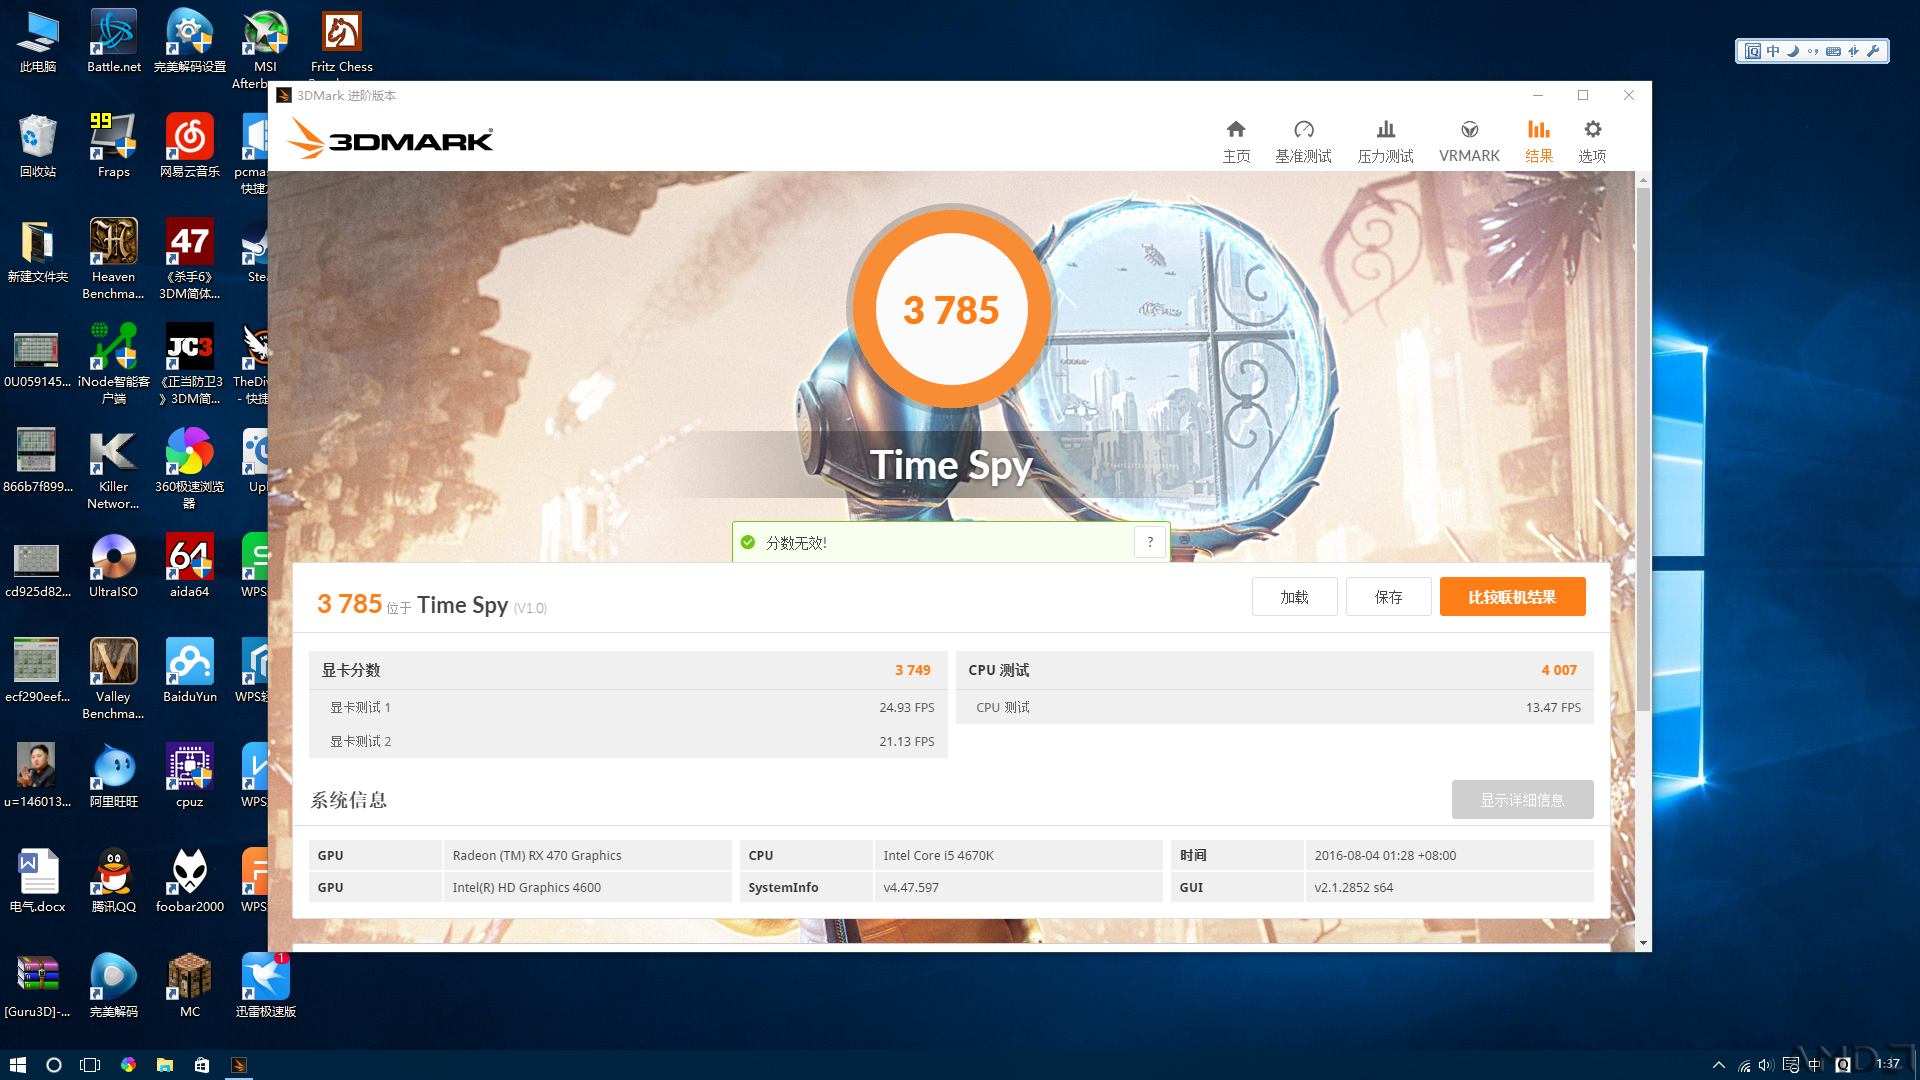Screen dimensions: 1920x1080
Task: Click the 显示详细信息 button
Action: click(x=1522, y=800)
